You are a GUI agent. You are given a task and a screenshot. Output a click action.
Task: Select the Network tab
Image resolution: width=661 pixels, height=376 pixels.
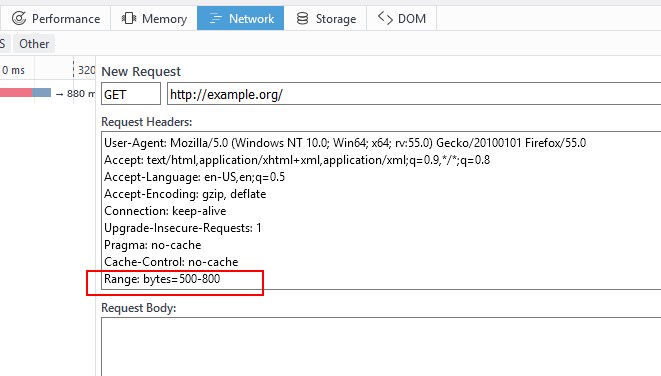241,18
